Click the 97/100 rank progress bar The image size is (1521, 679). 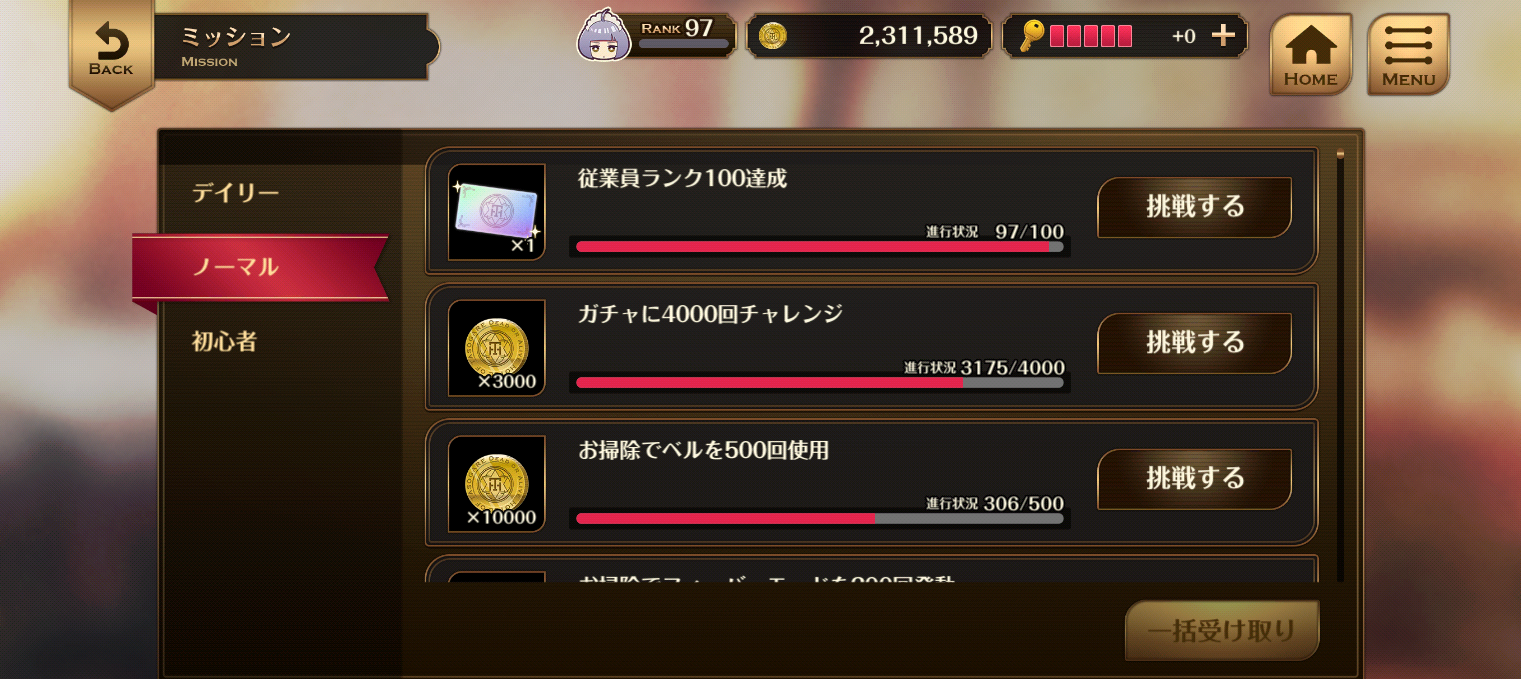(820, 246)
